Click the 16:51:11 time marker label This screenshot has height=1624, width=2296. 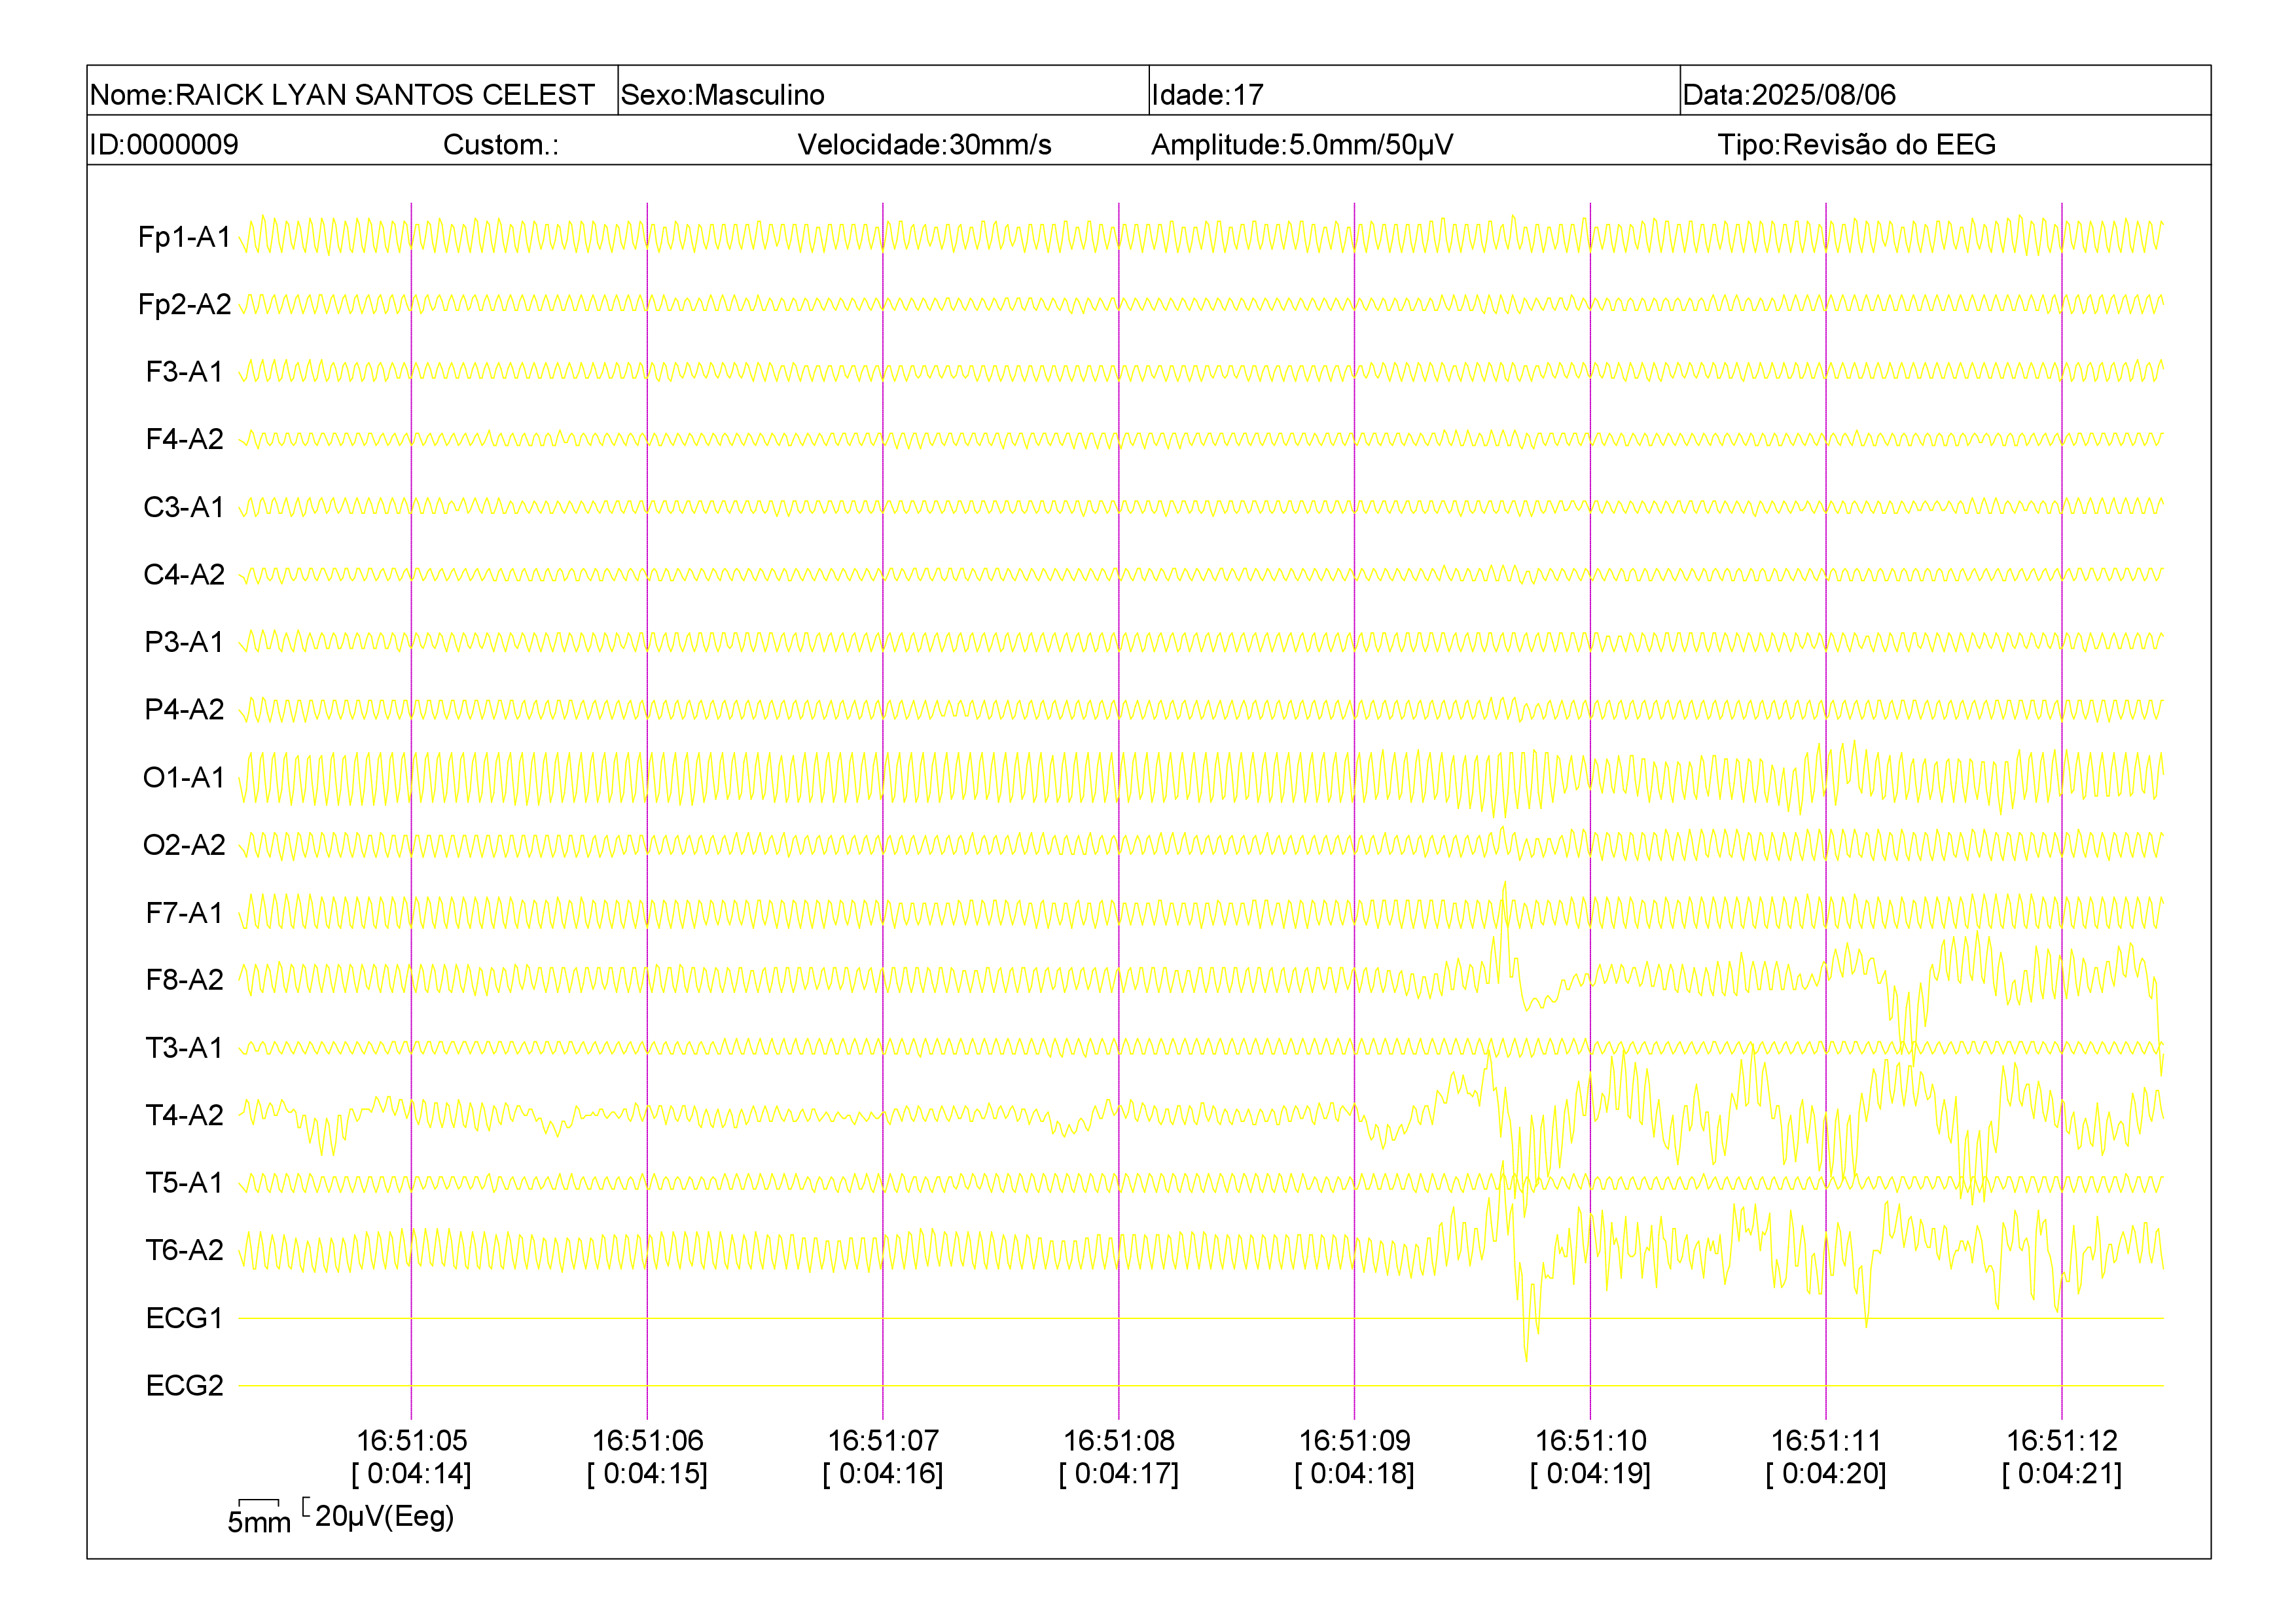(x=1826, y=1441)
